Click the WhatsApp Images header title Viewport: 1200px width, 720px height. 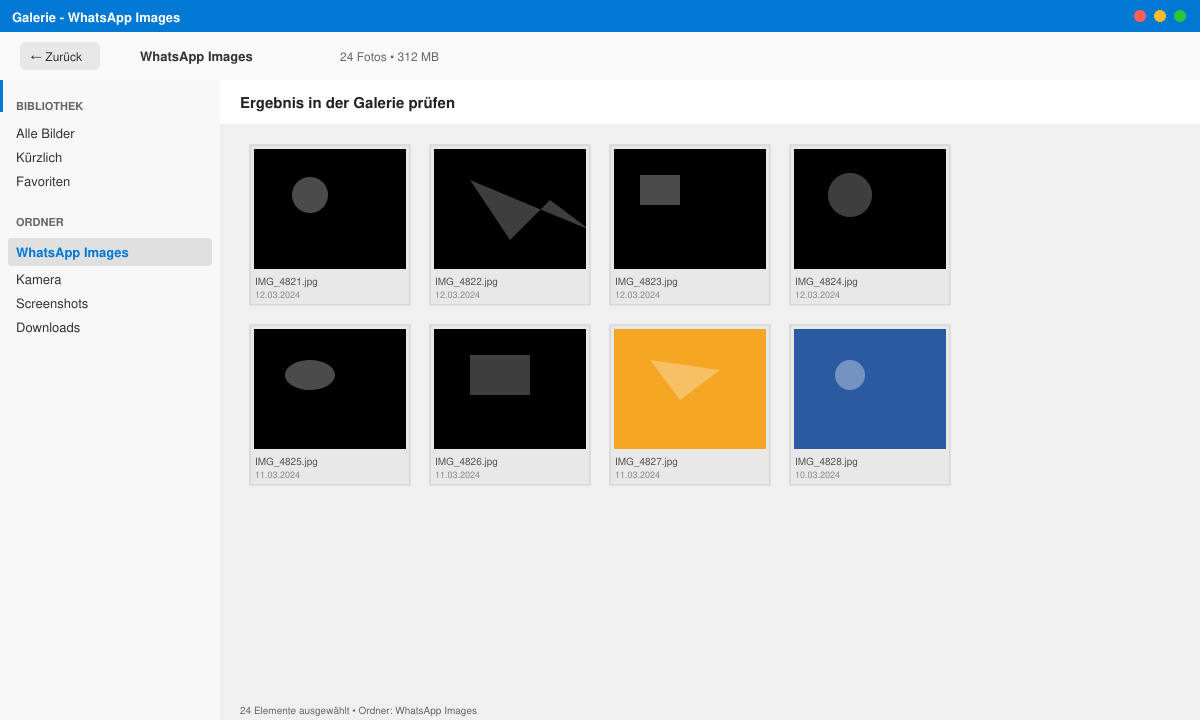tap(196, 57)
